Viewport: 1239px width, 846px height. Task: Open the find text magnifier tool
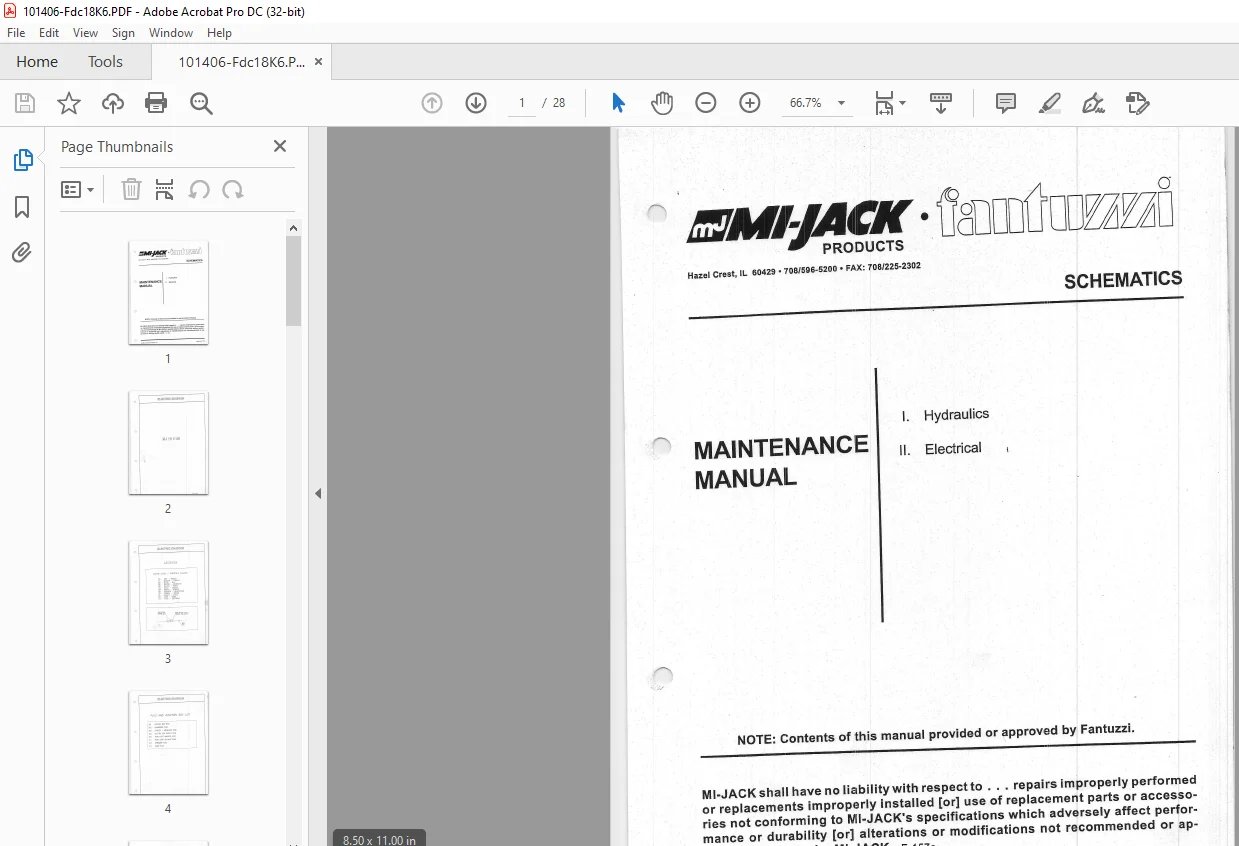click(201, 103)
